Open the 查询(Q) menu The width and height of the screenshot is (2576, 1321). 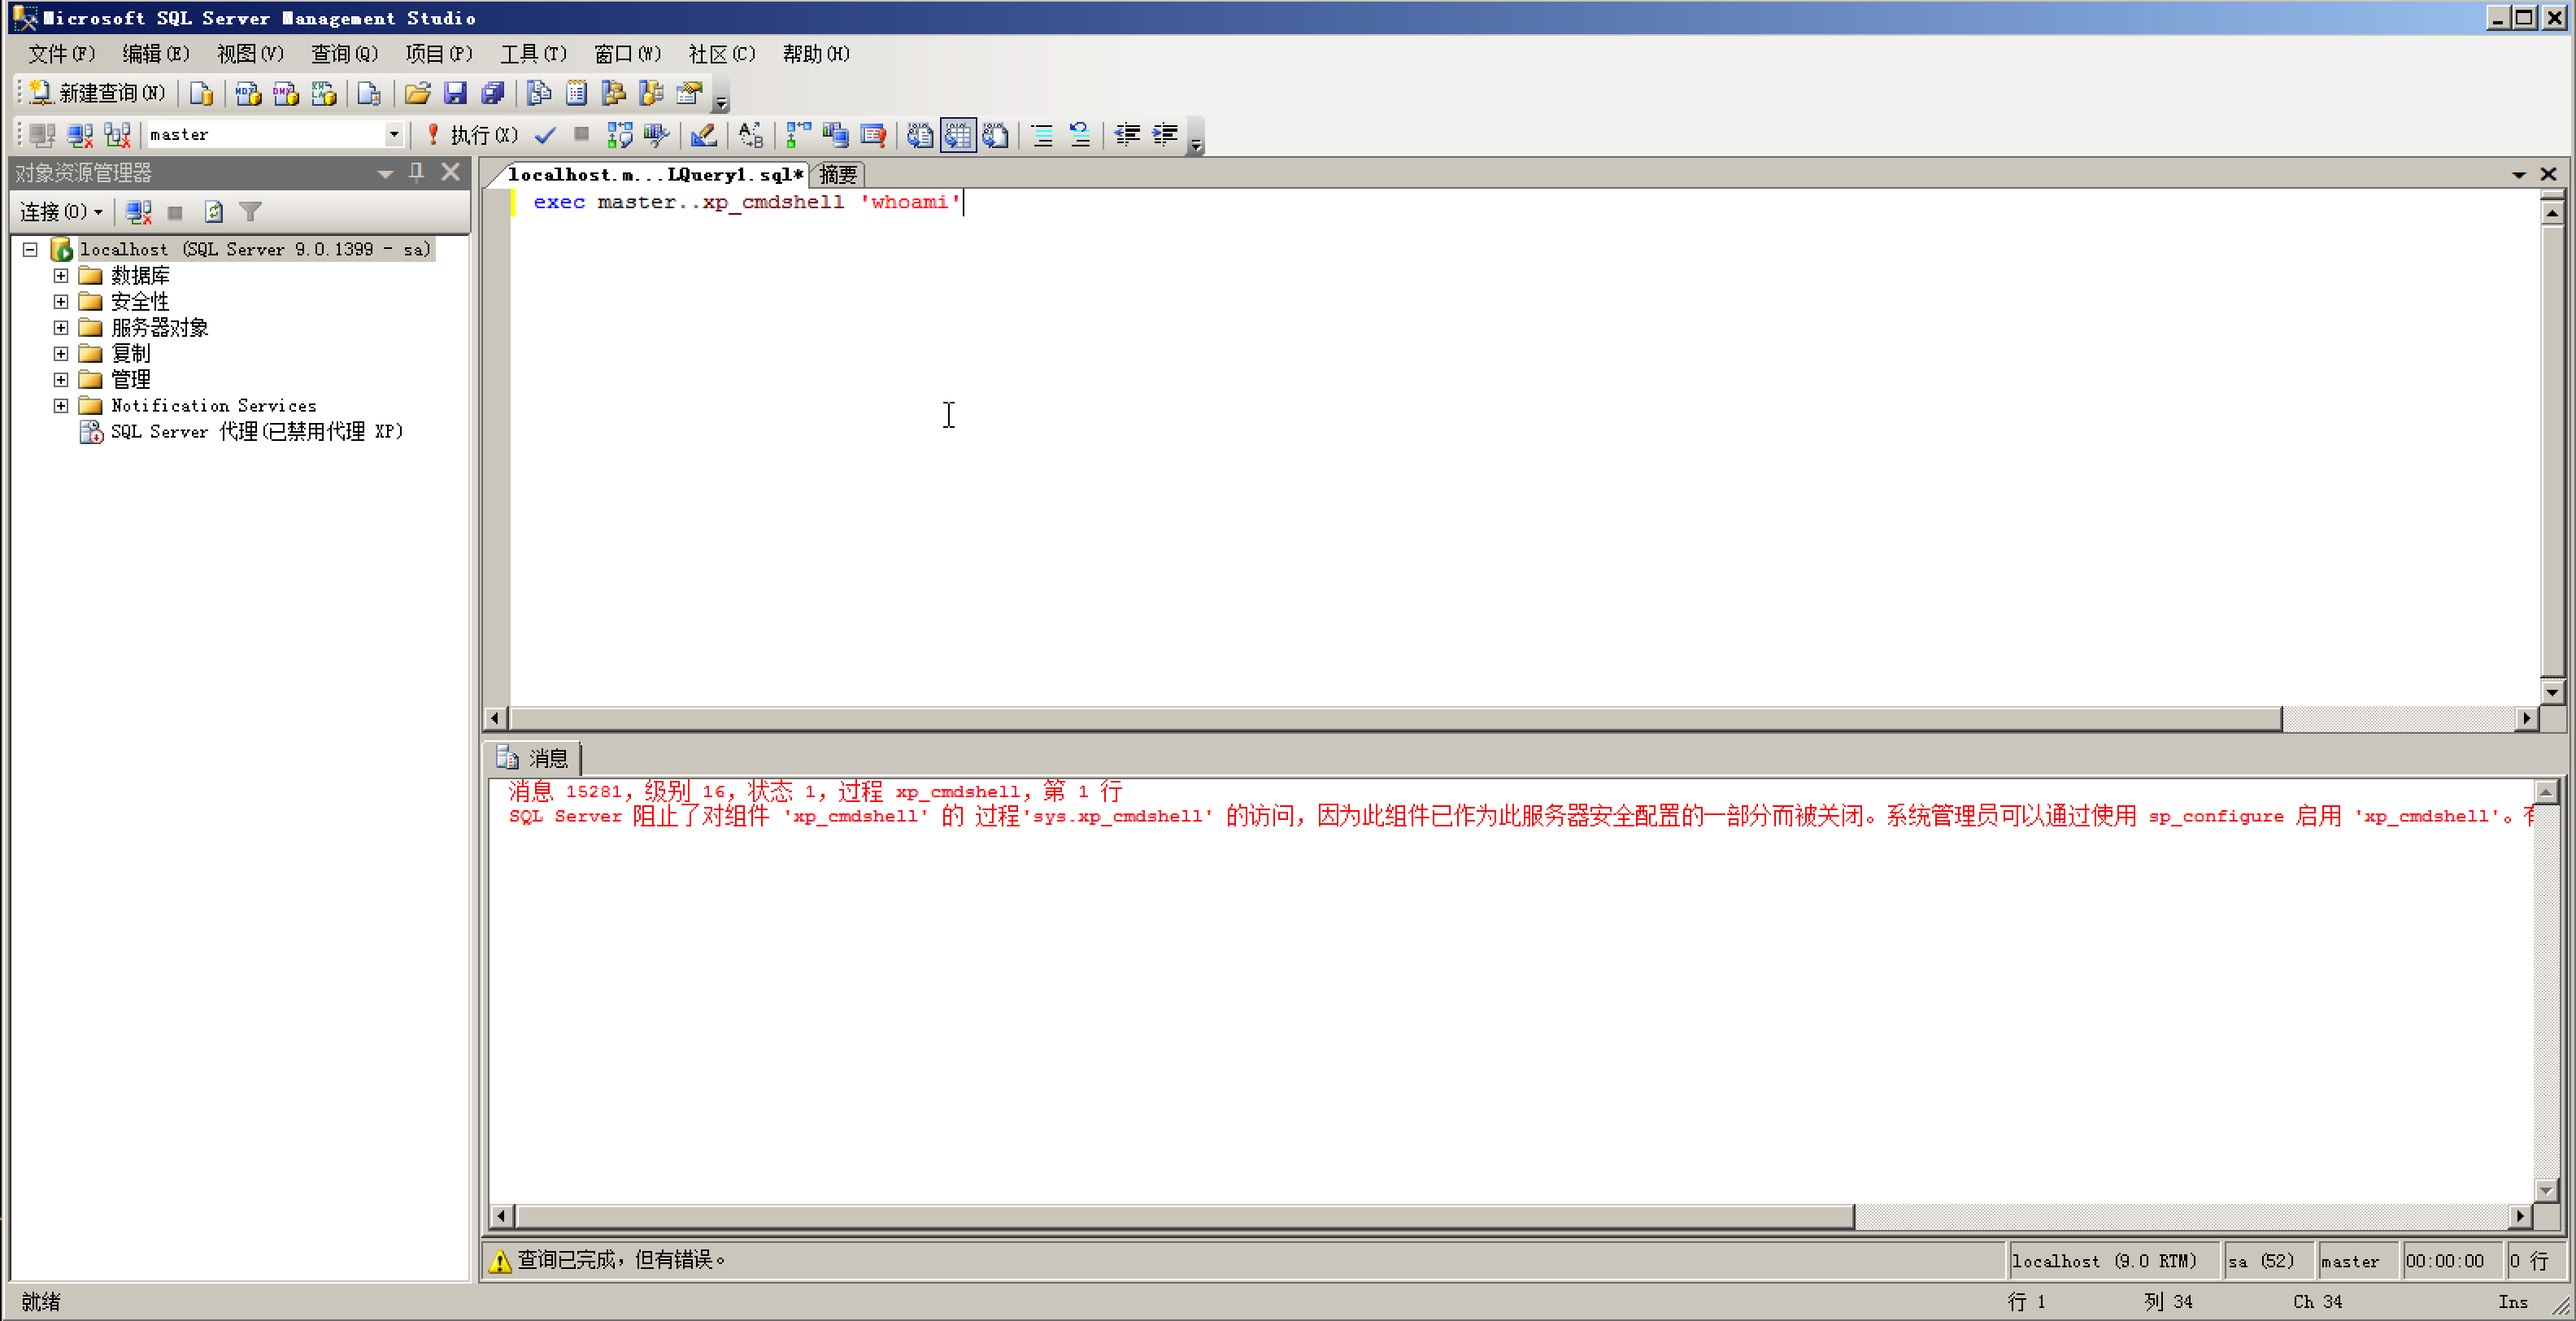[343, 54]
